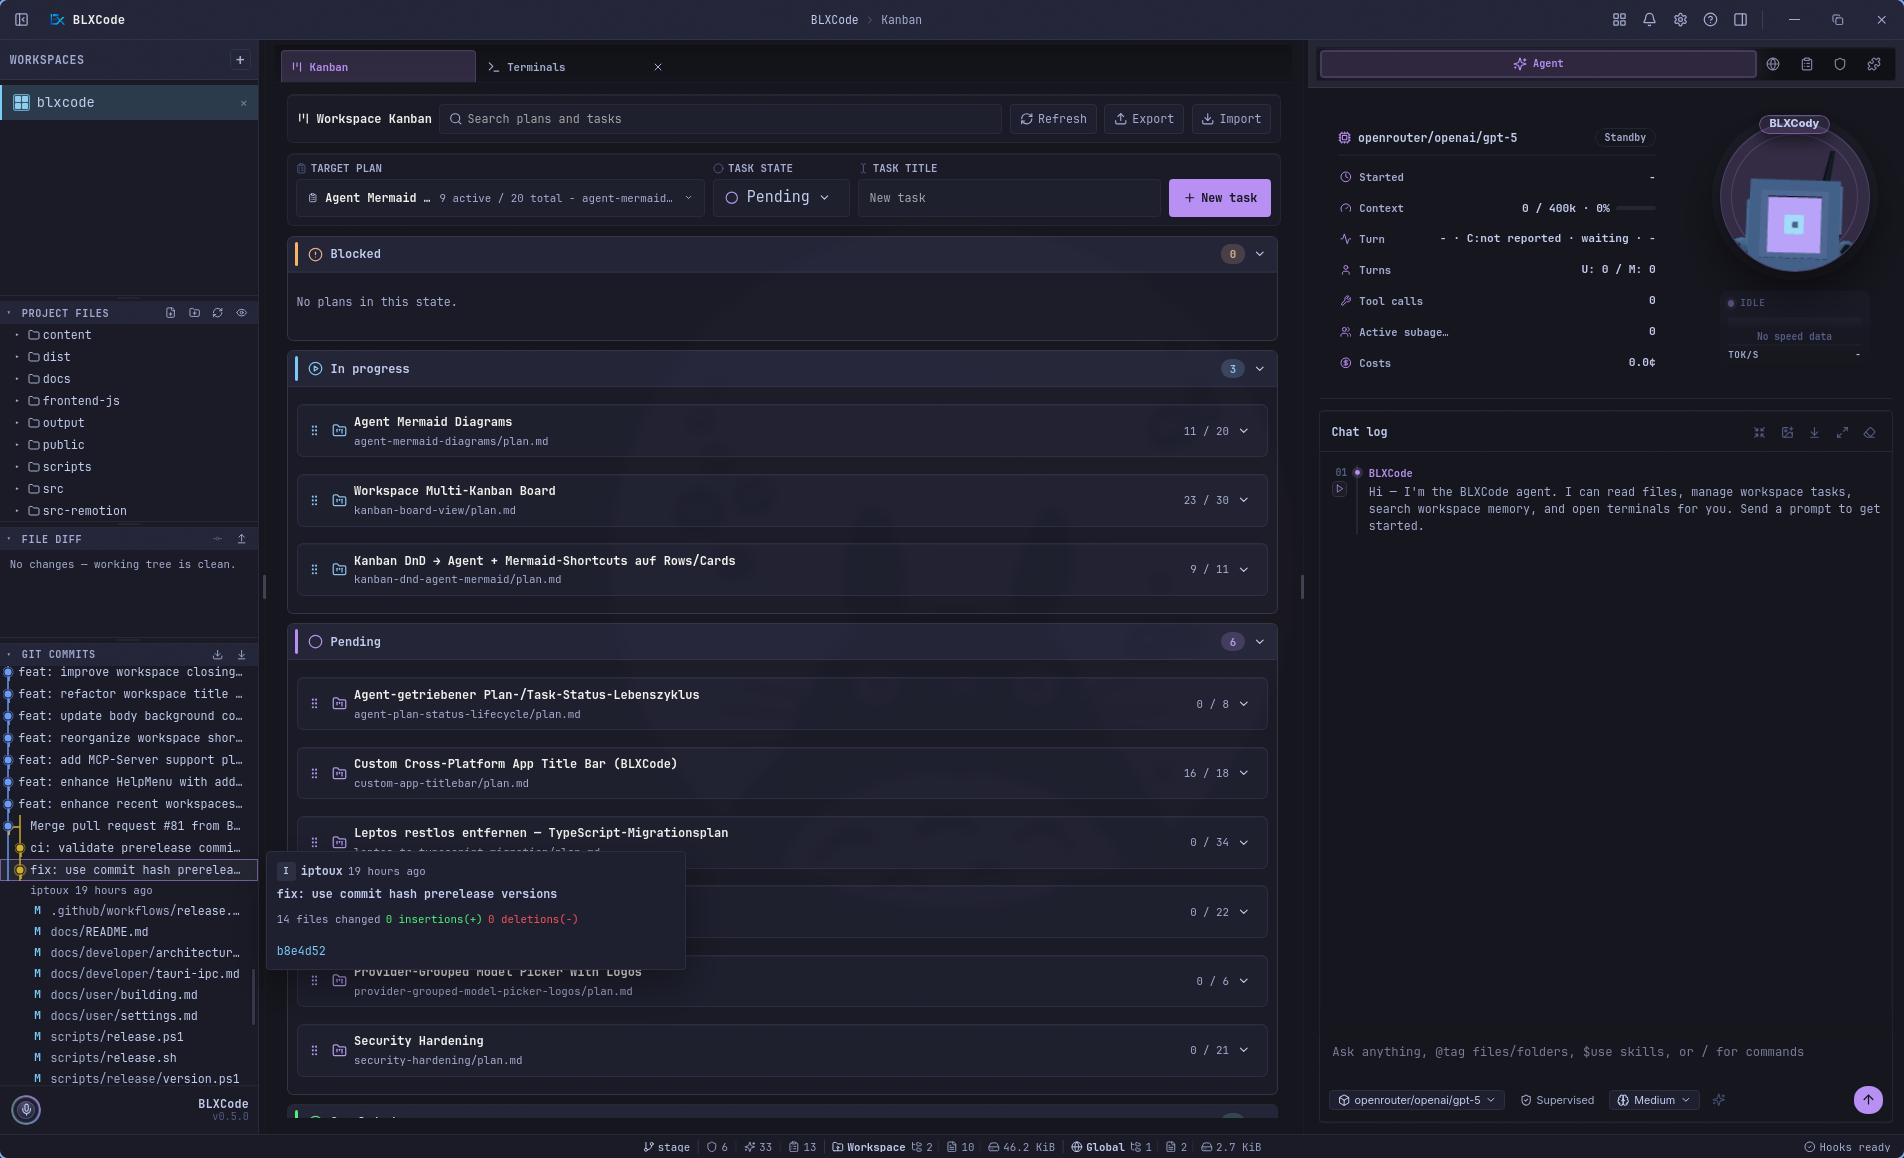
Task: Open settings gear icon
Action: click(1680, 20)
